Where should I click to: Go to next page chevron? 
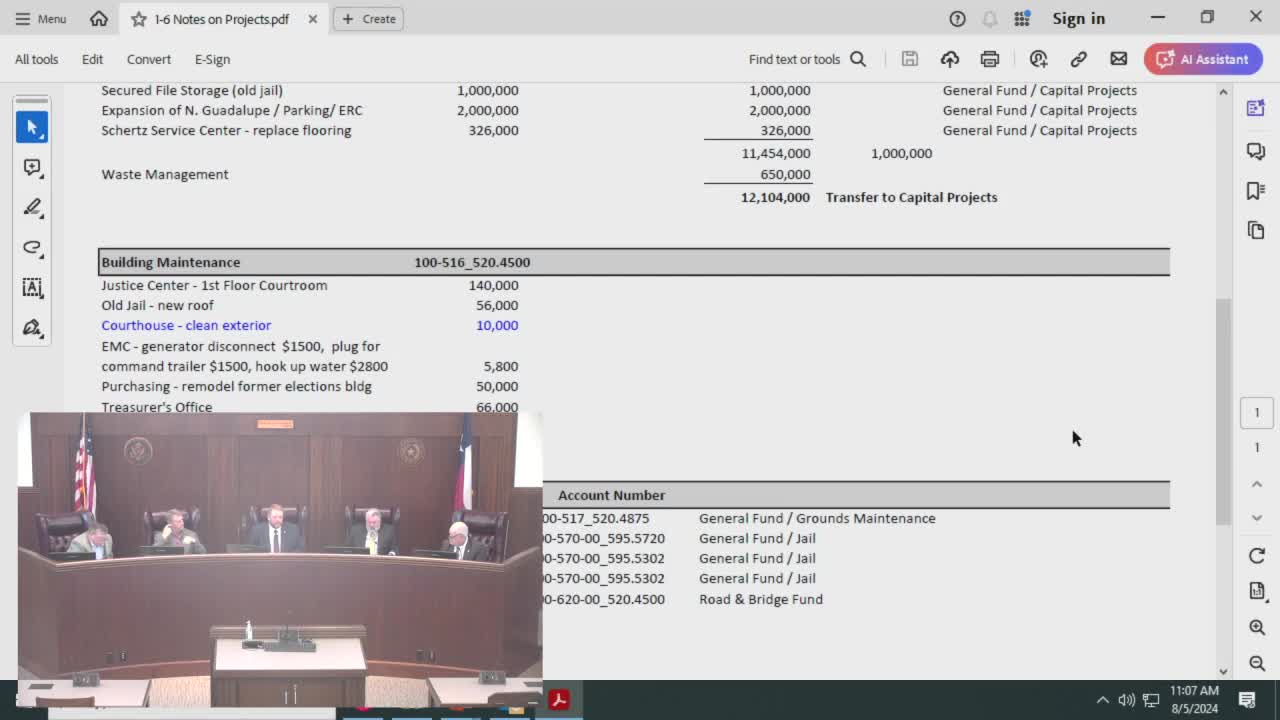tap(1257, 518)
